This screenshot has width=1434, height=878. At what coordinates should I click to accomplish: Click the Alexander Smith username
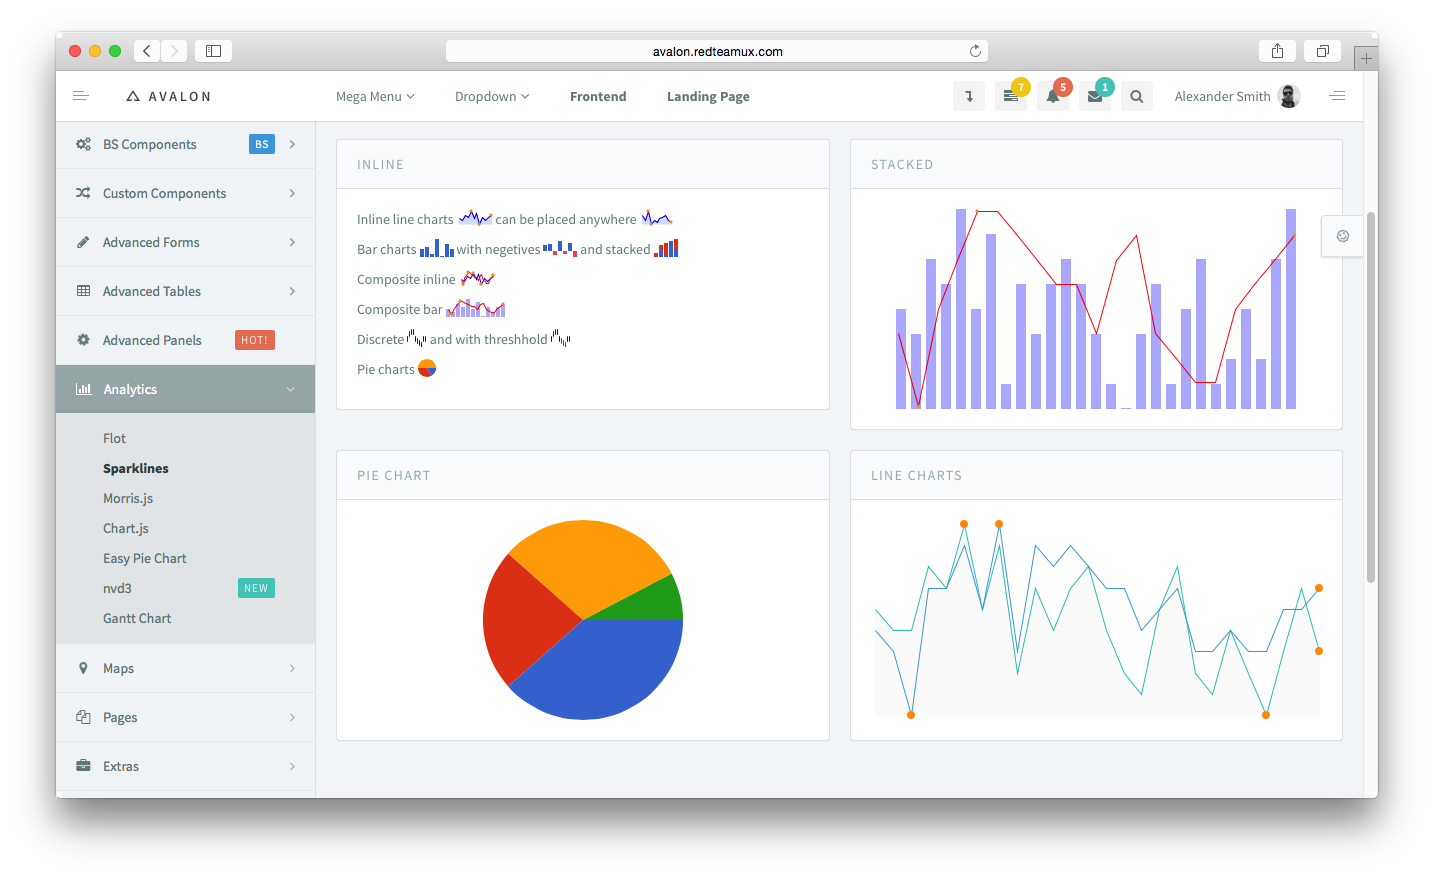1222,96
